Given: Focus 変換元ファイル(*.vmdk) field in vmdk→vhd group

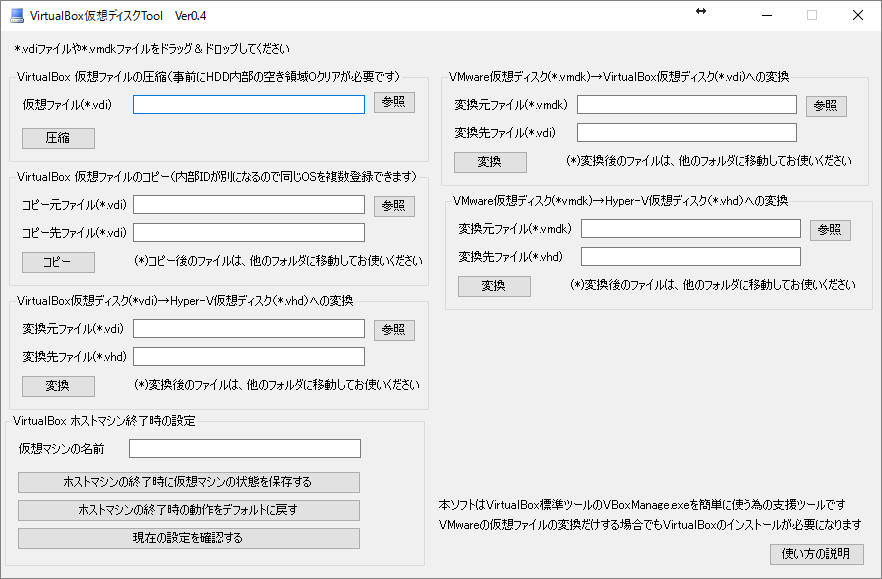Looking at the screenshot, I should point(691,228).
